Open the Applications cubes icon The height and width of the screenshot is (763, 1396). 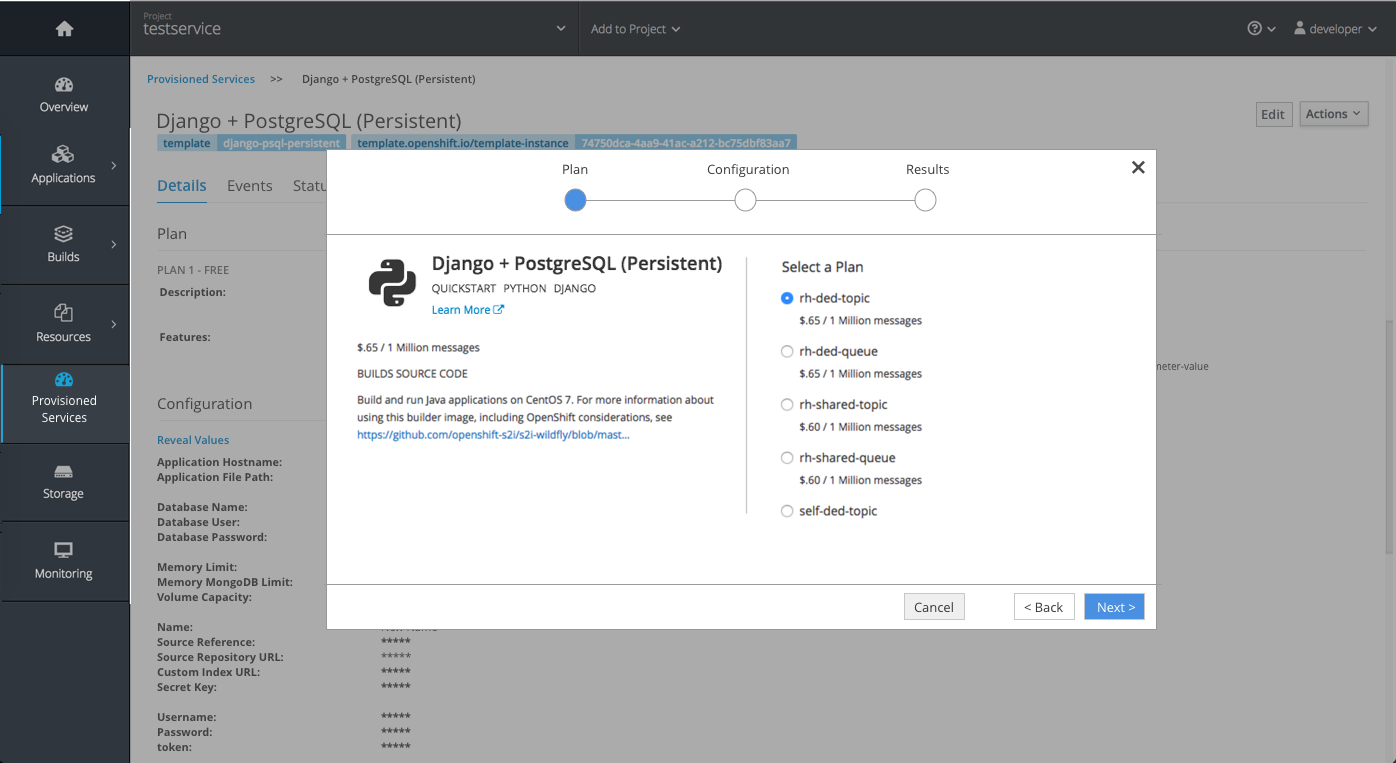[x=63, y=155]
